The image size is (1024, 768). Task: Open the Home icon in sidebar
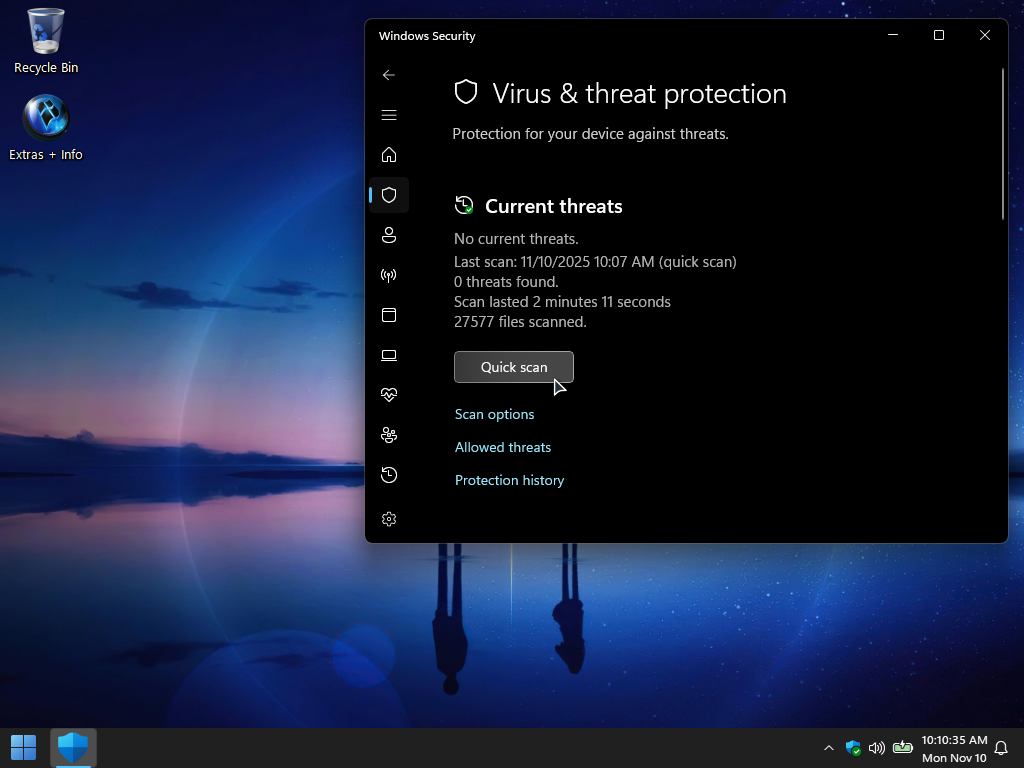coord(389,155)
